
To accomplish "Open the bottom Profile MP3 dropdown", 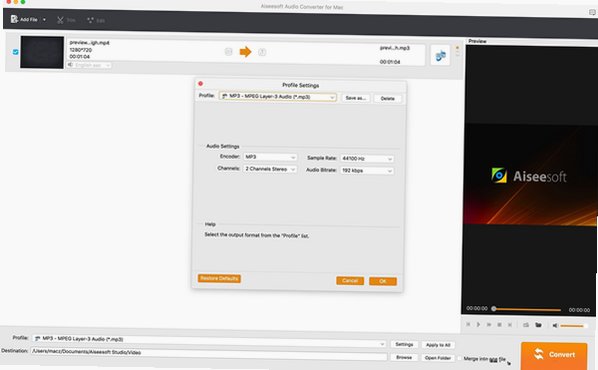I will (209, 341).
